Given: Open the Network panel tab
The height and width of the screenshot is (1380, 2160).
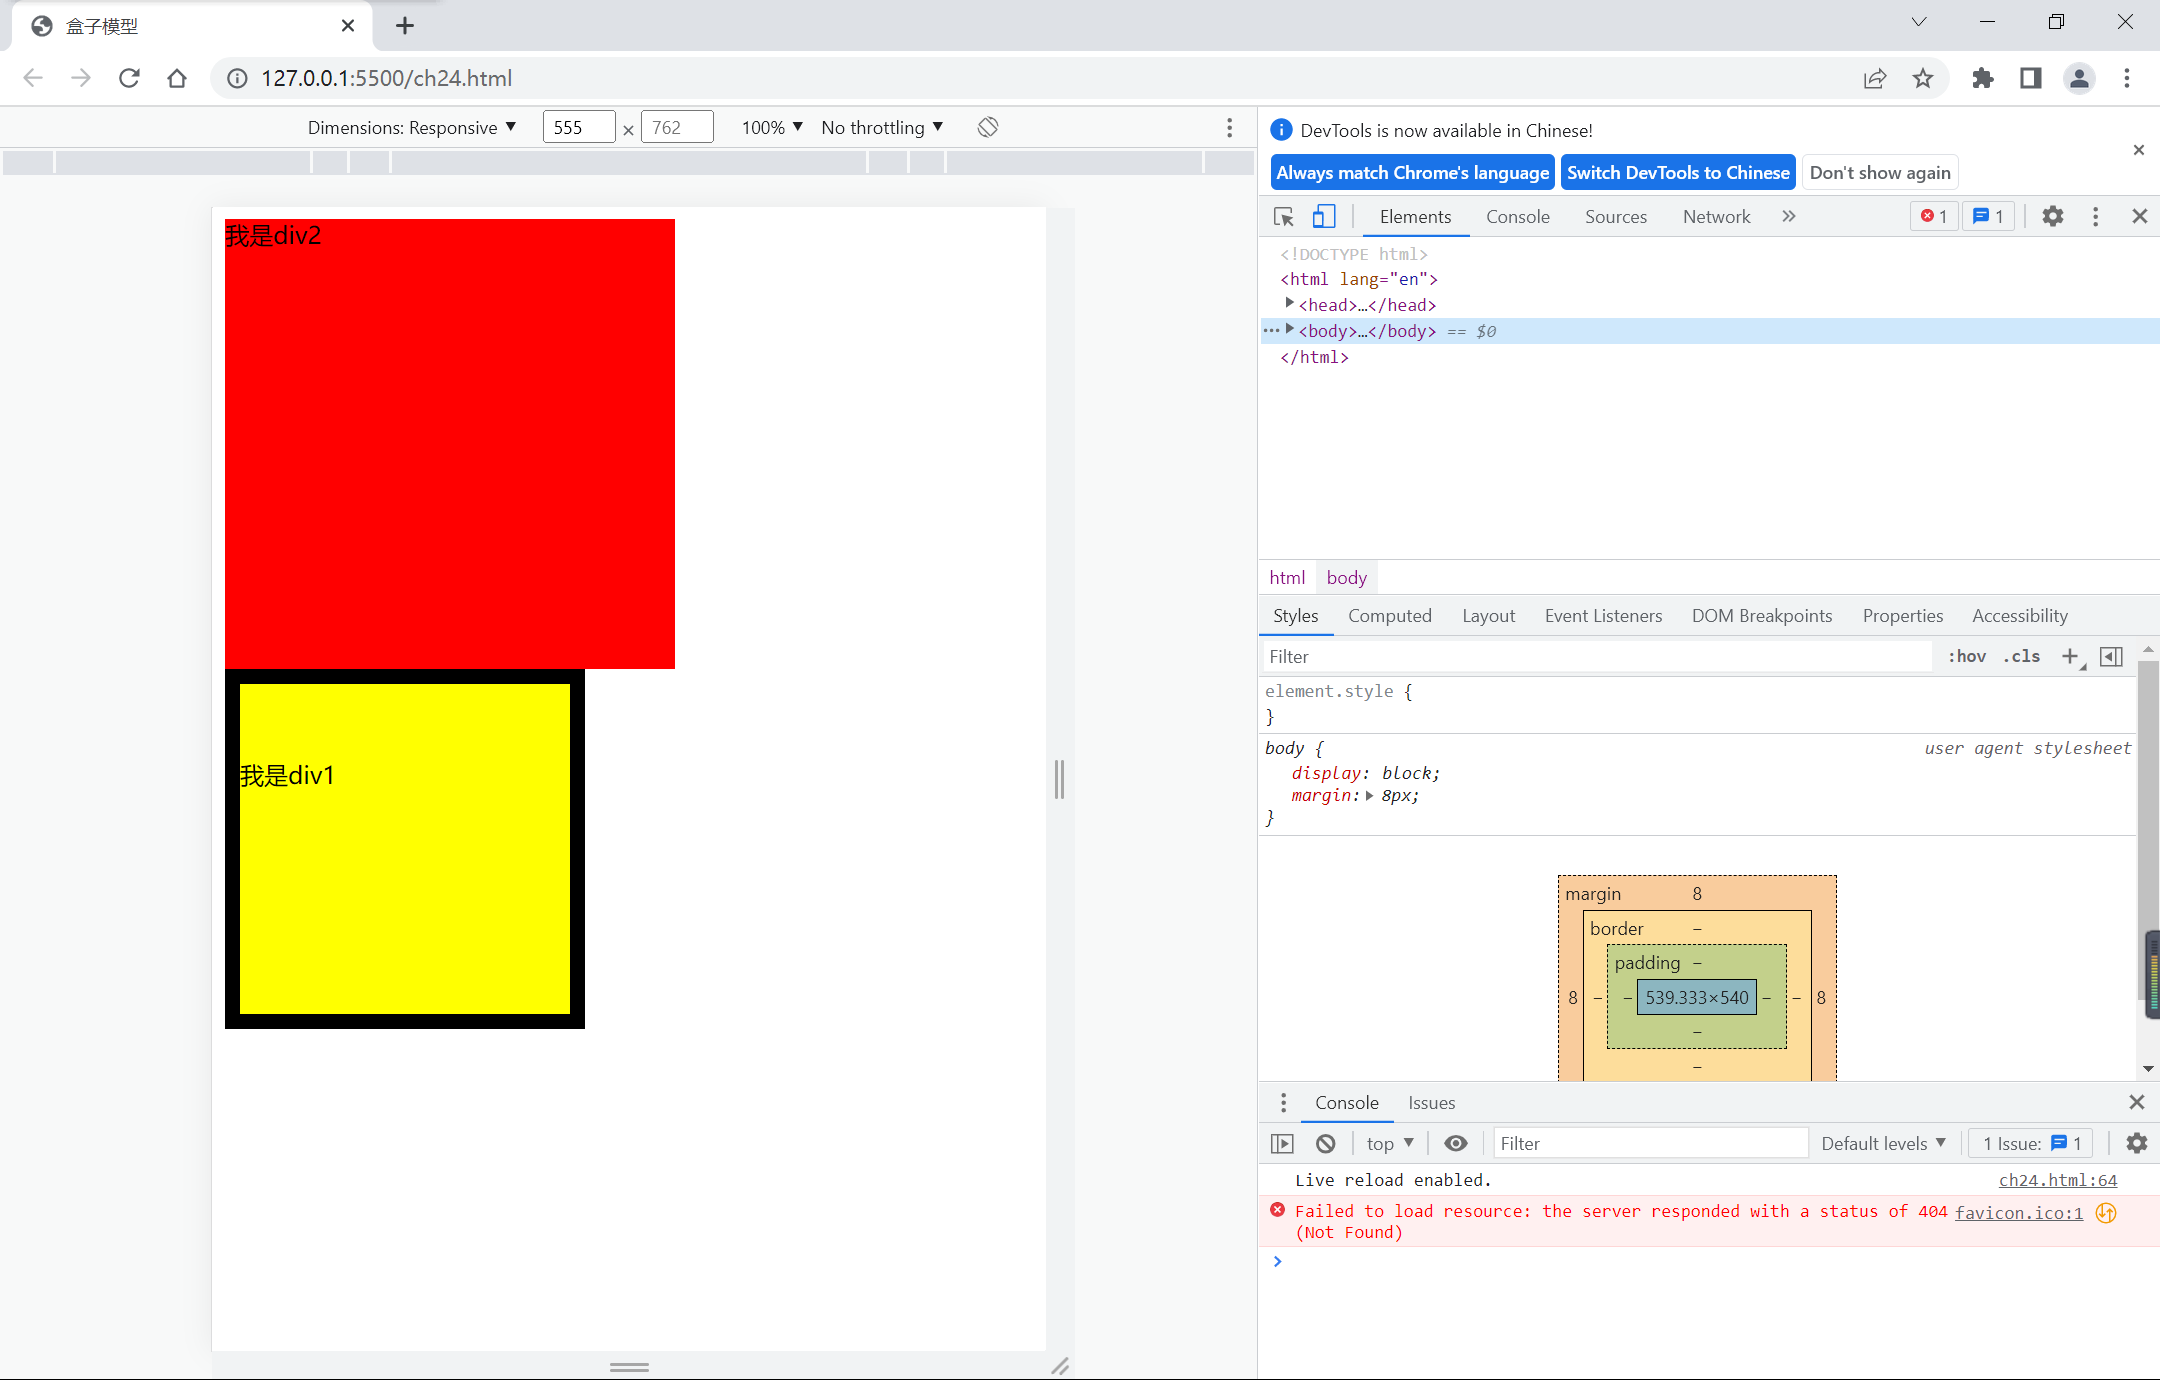Looking at the screenshot, I should tap(1716, 217).
